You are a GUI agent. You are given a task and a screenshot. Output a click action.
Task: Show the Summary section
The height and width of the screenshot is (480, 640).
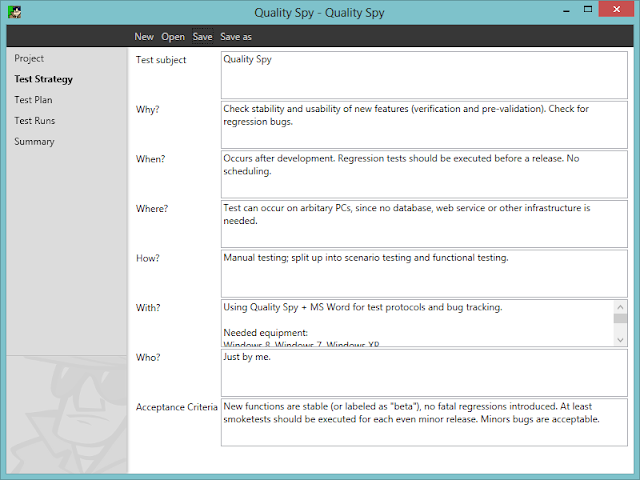[x=34, y=142]
